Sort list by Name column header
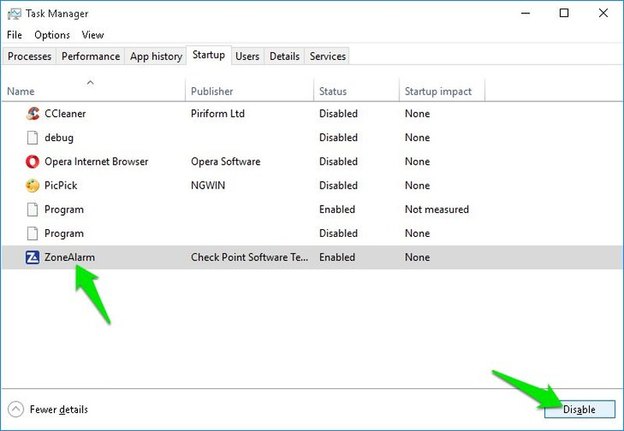 (x=20, y=91)
